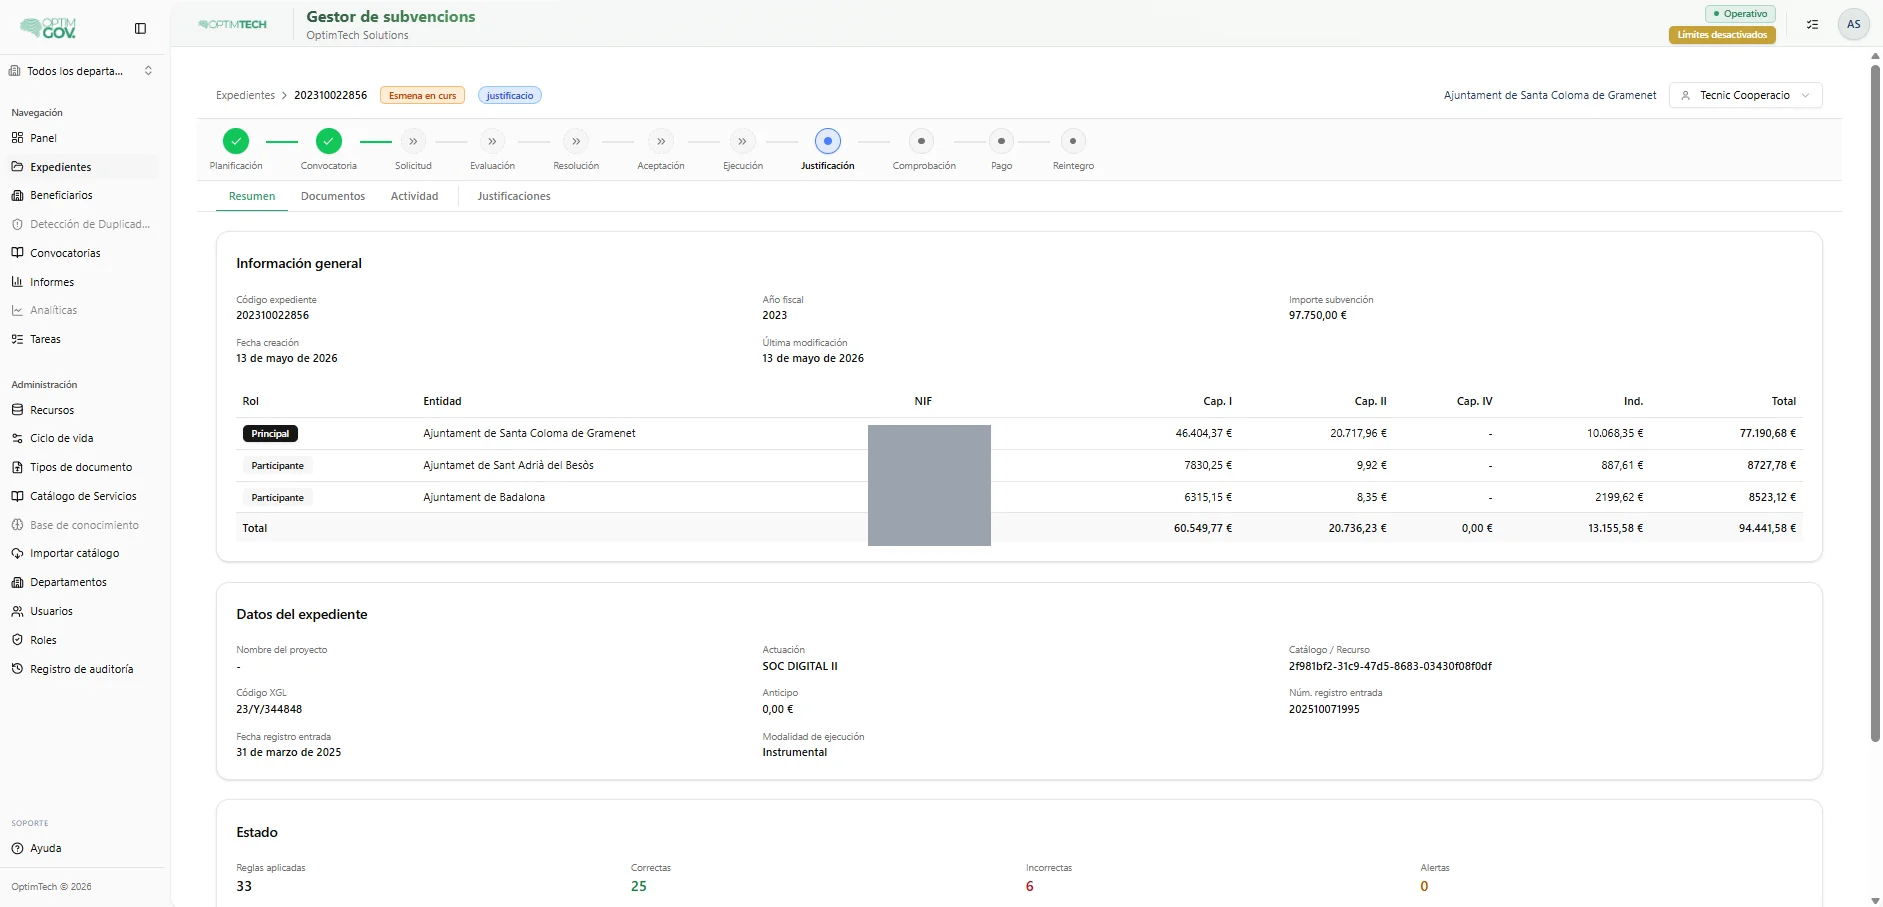This screenshot has width=1883, height=907.
Task: Click the Importe subvención value 97.750,00 €
Action: point(1317,315)
